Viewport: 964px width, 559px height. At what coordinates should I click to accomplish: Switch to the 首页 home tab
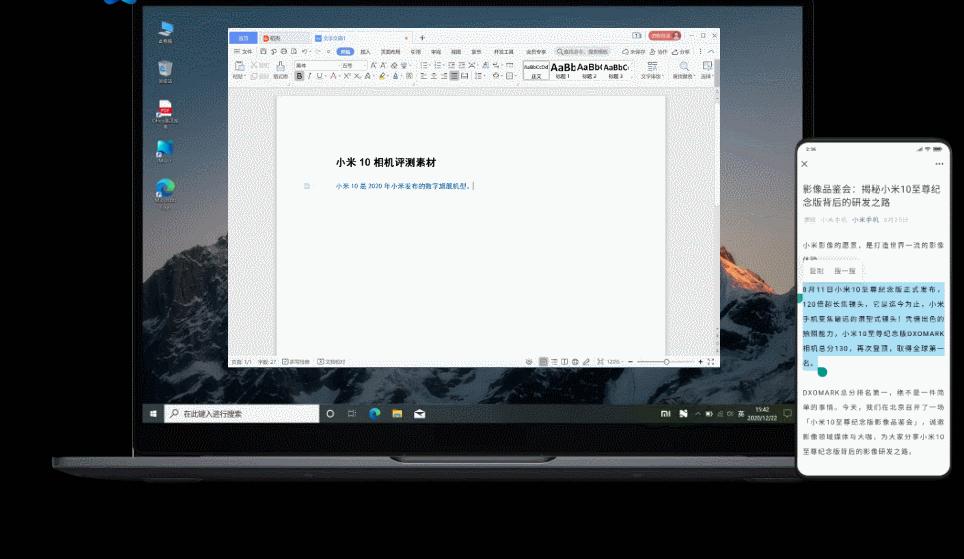pyautogui.click(x=243, y=38)
